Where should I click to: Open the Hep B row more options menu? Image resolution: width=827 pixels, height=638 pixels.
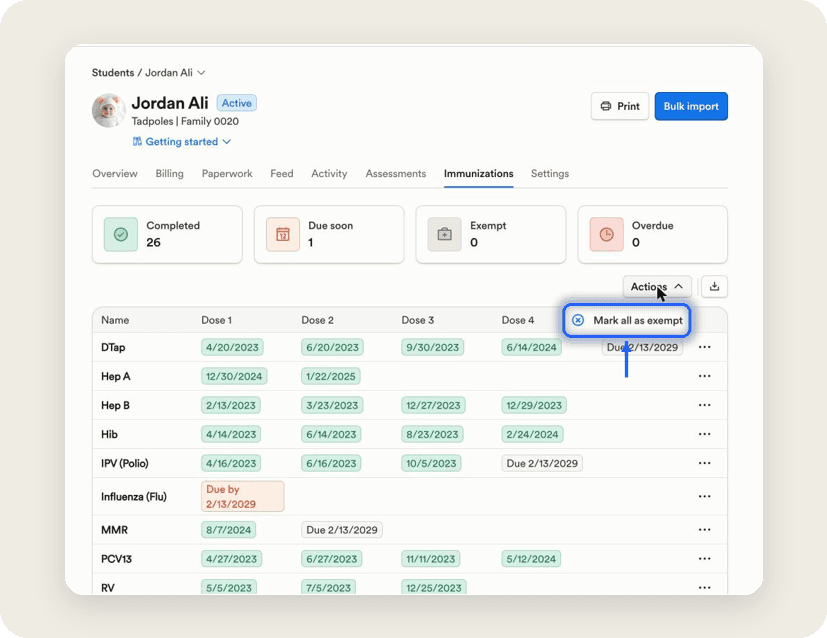click(704, 405)
